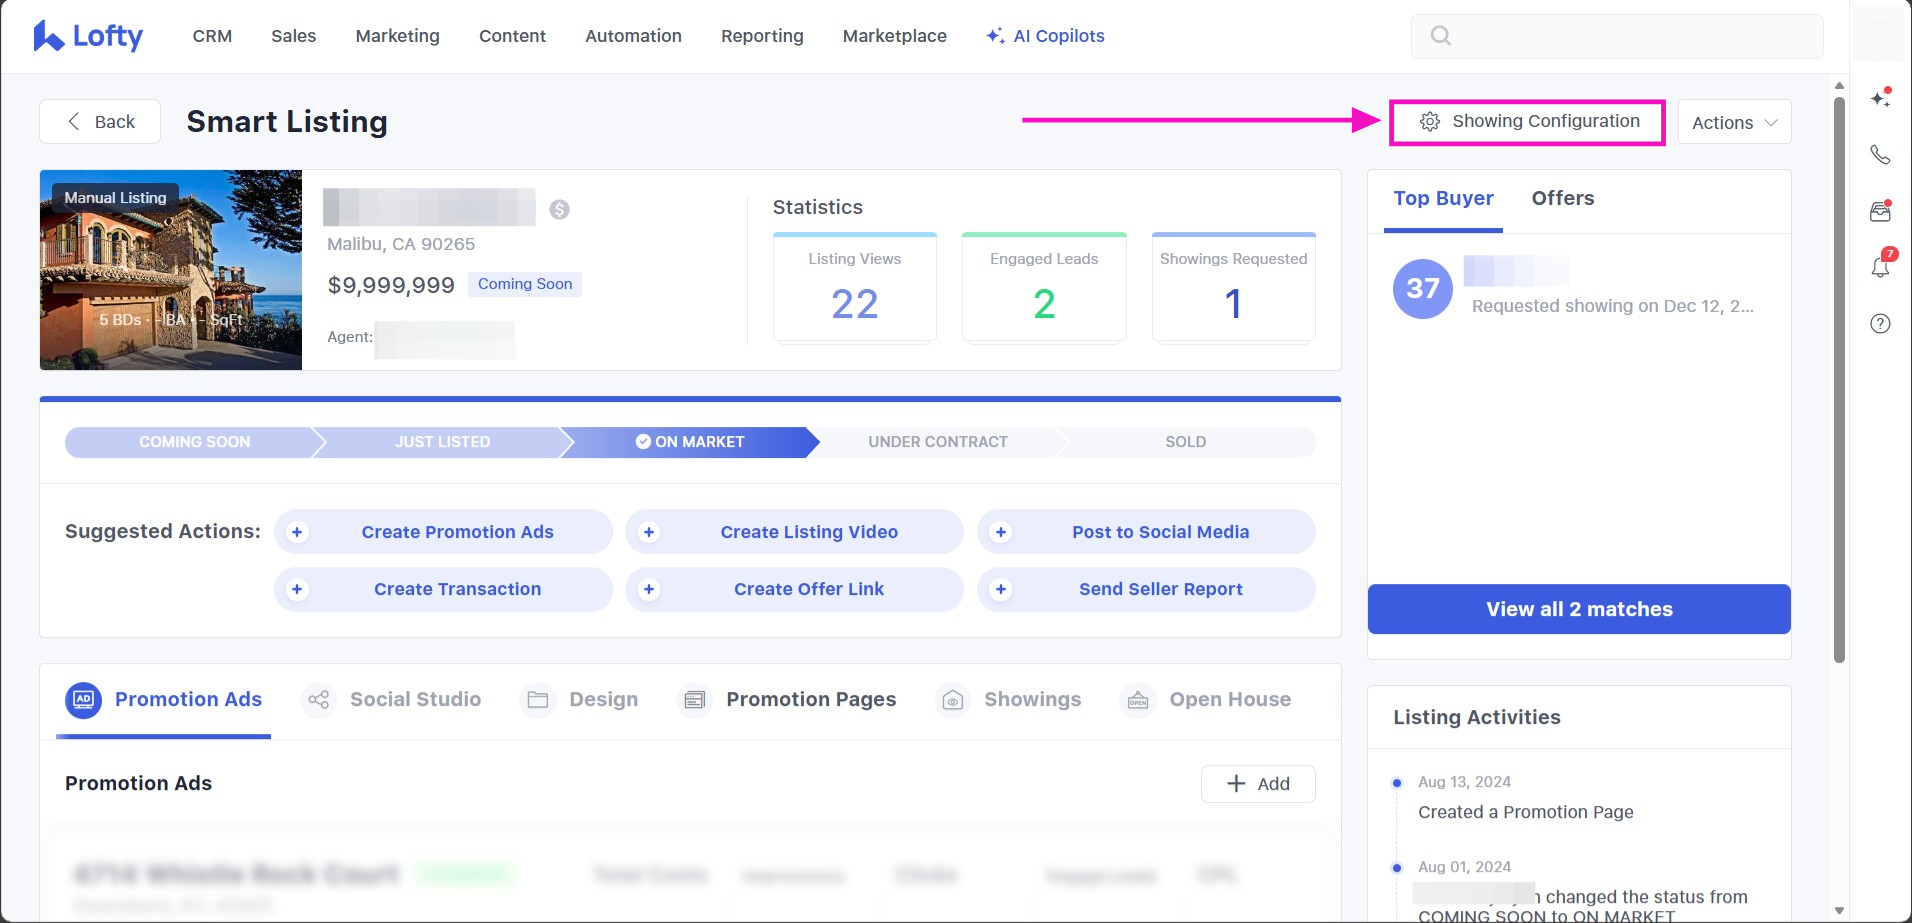Open the AI sparkle assistant in sidebar

pyautogui.click(x=1880, y=98)
